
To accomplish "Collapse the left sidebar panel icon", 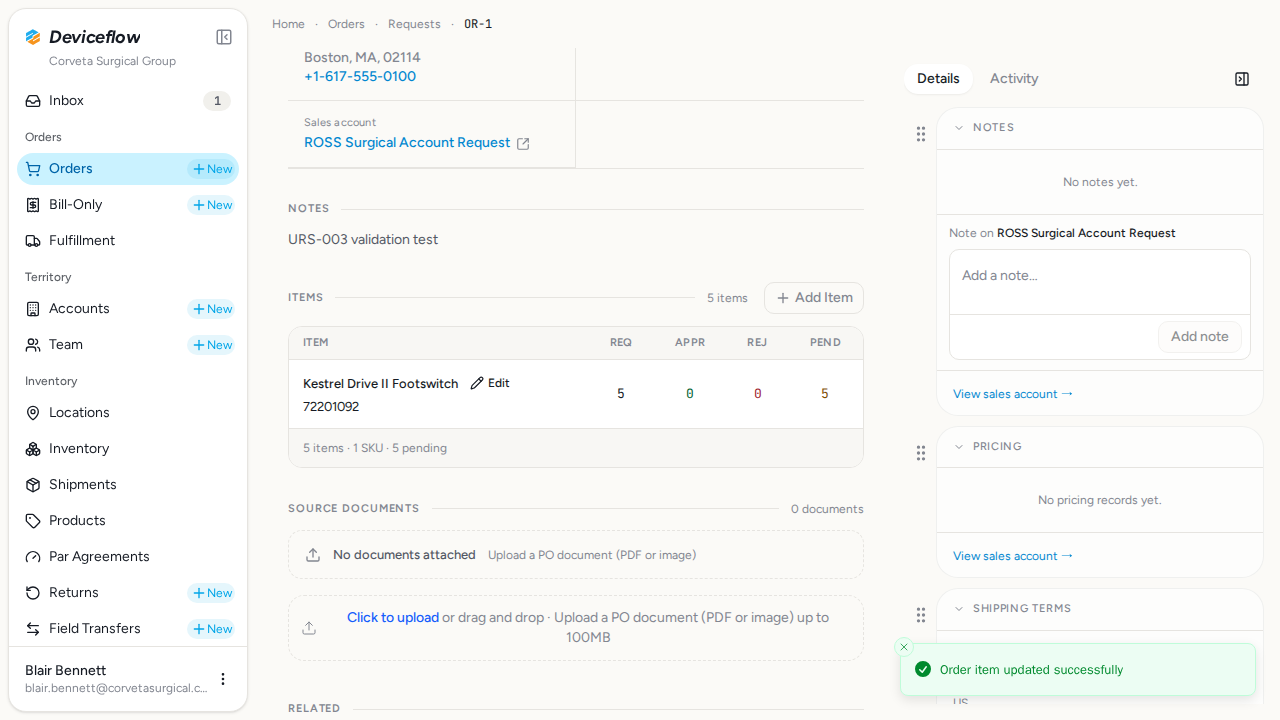I will pos(224,37).
